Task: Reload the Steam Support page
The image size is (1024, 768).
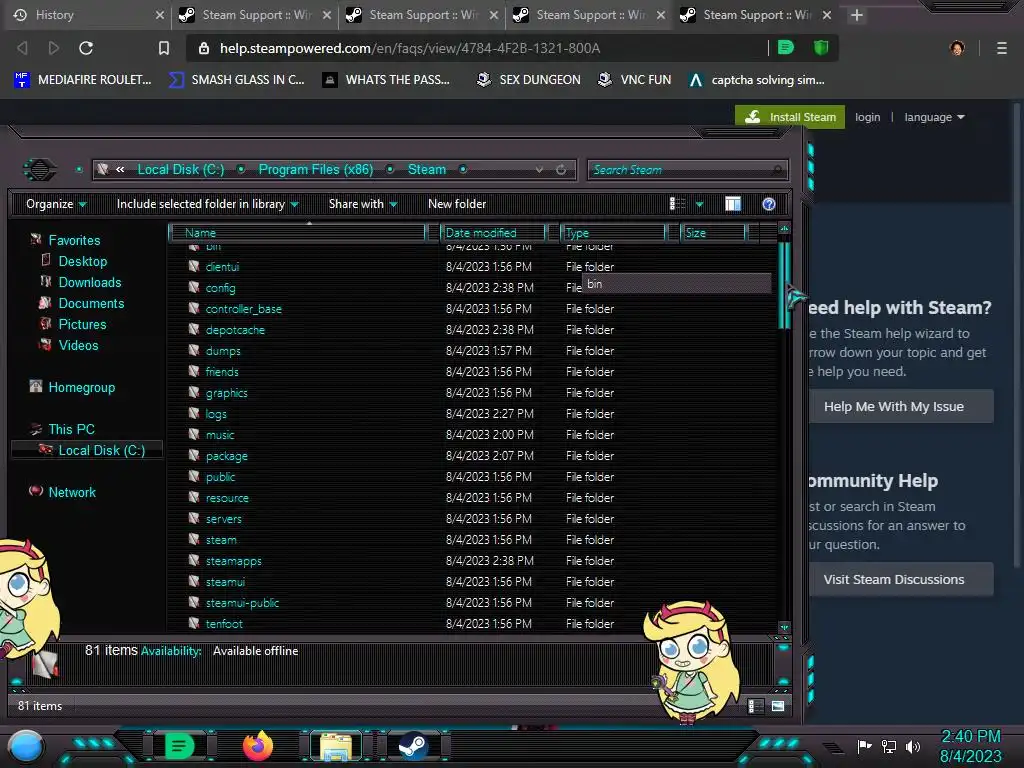Action: point(86,48)
